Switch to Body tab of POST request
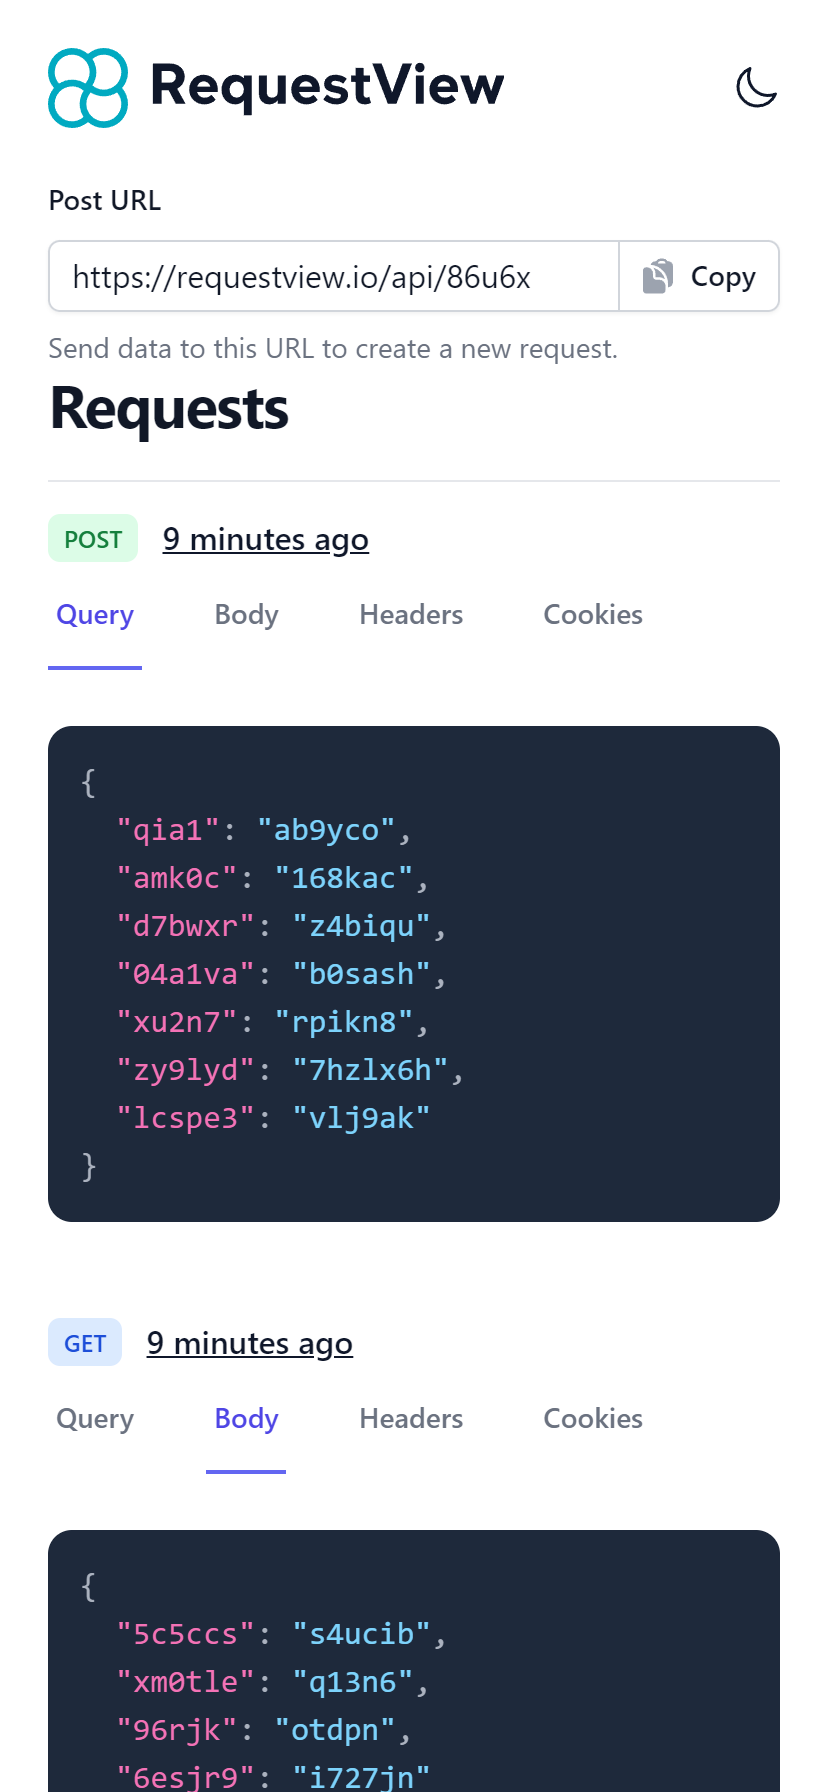The width and height of the screenshot is (828, 1792). click(246, 615)
